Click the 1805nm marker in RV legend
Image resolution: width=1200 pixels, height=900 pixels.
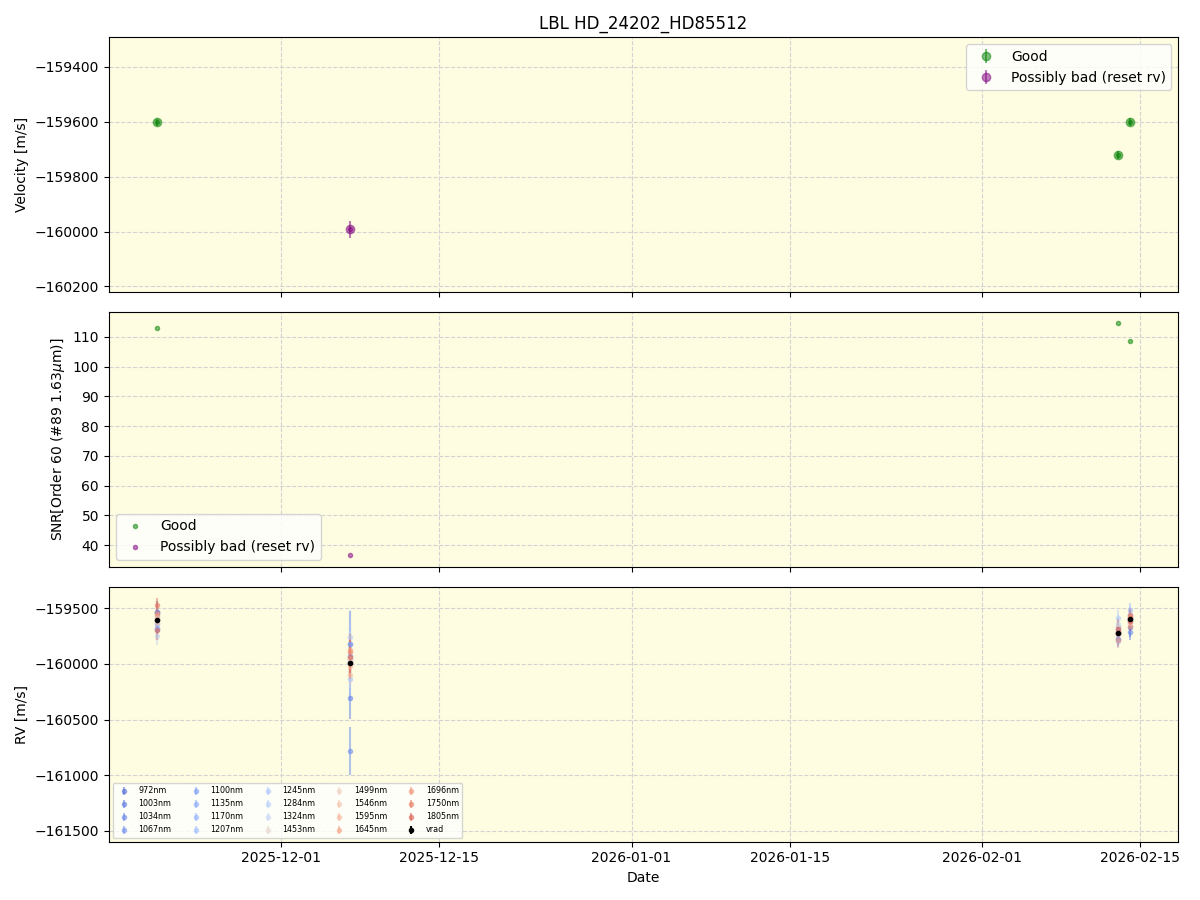tap(411, 816)
